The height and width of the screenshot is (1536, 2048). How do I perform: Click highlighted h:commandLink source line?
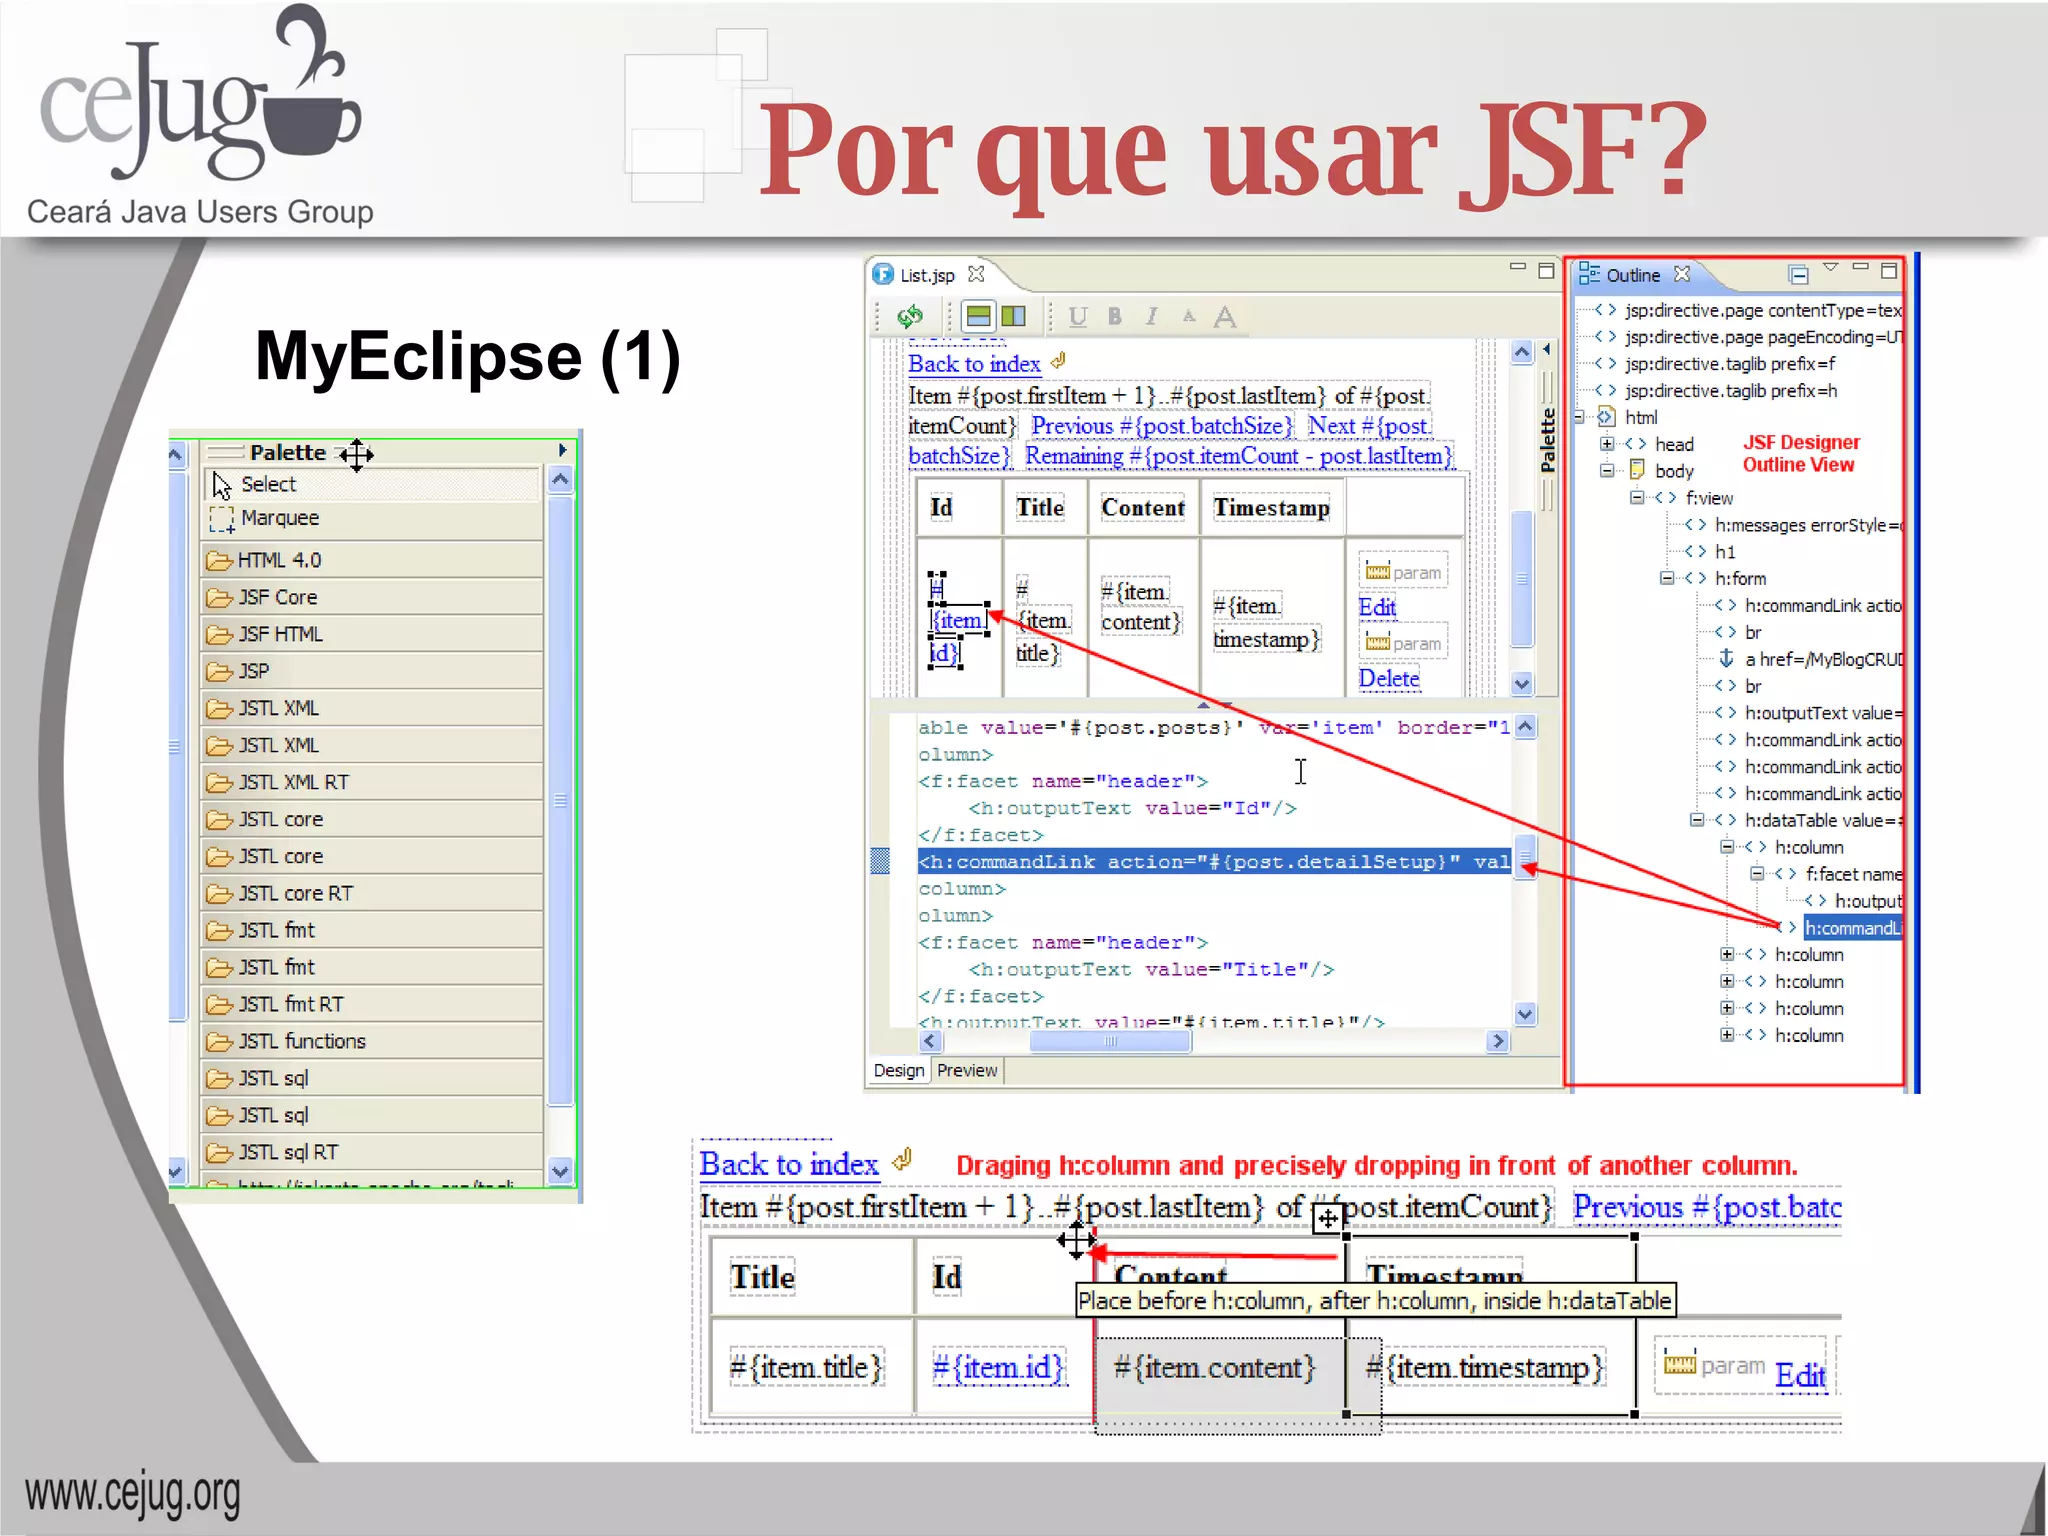(1213, 862)
